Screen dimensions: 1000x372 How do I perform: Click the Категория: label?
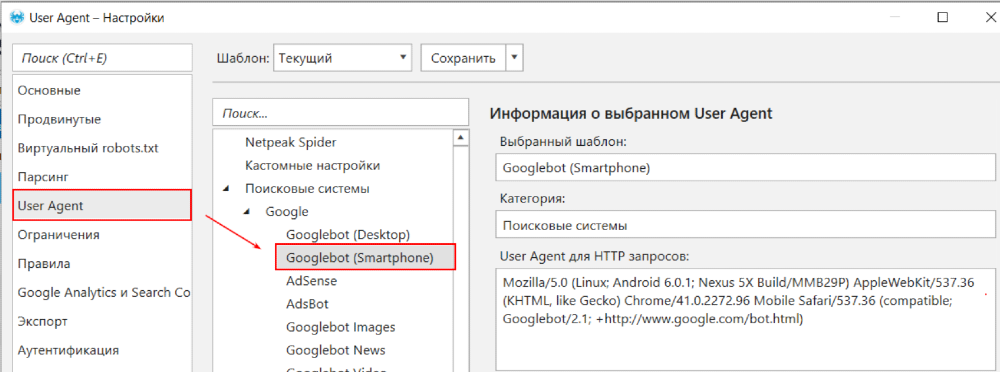tap(533, 198)
